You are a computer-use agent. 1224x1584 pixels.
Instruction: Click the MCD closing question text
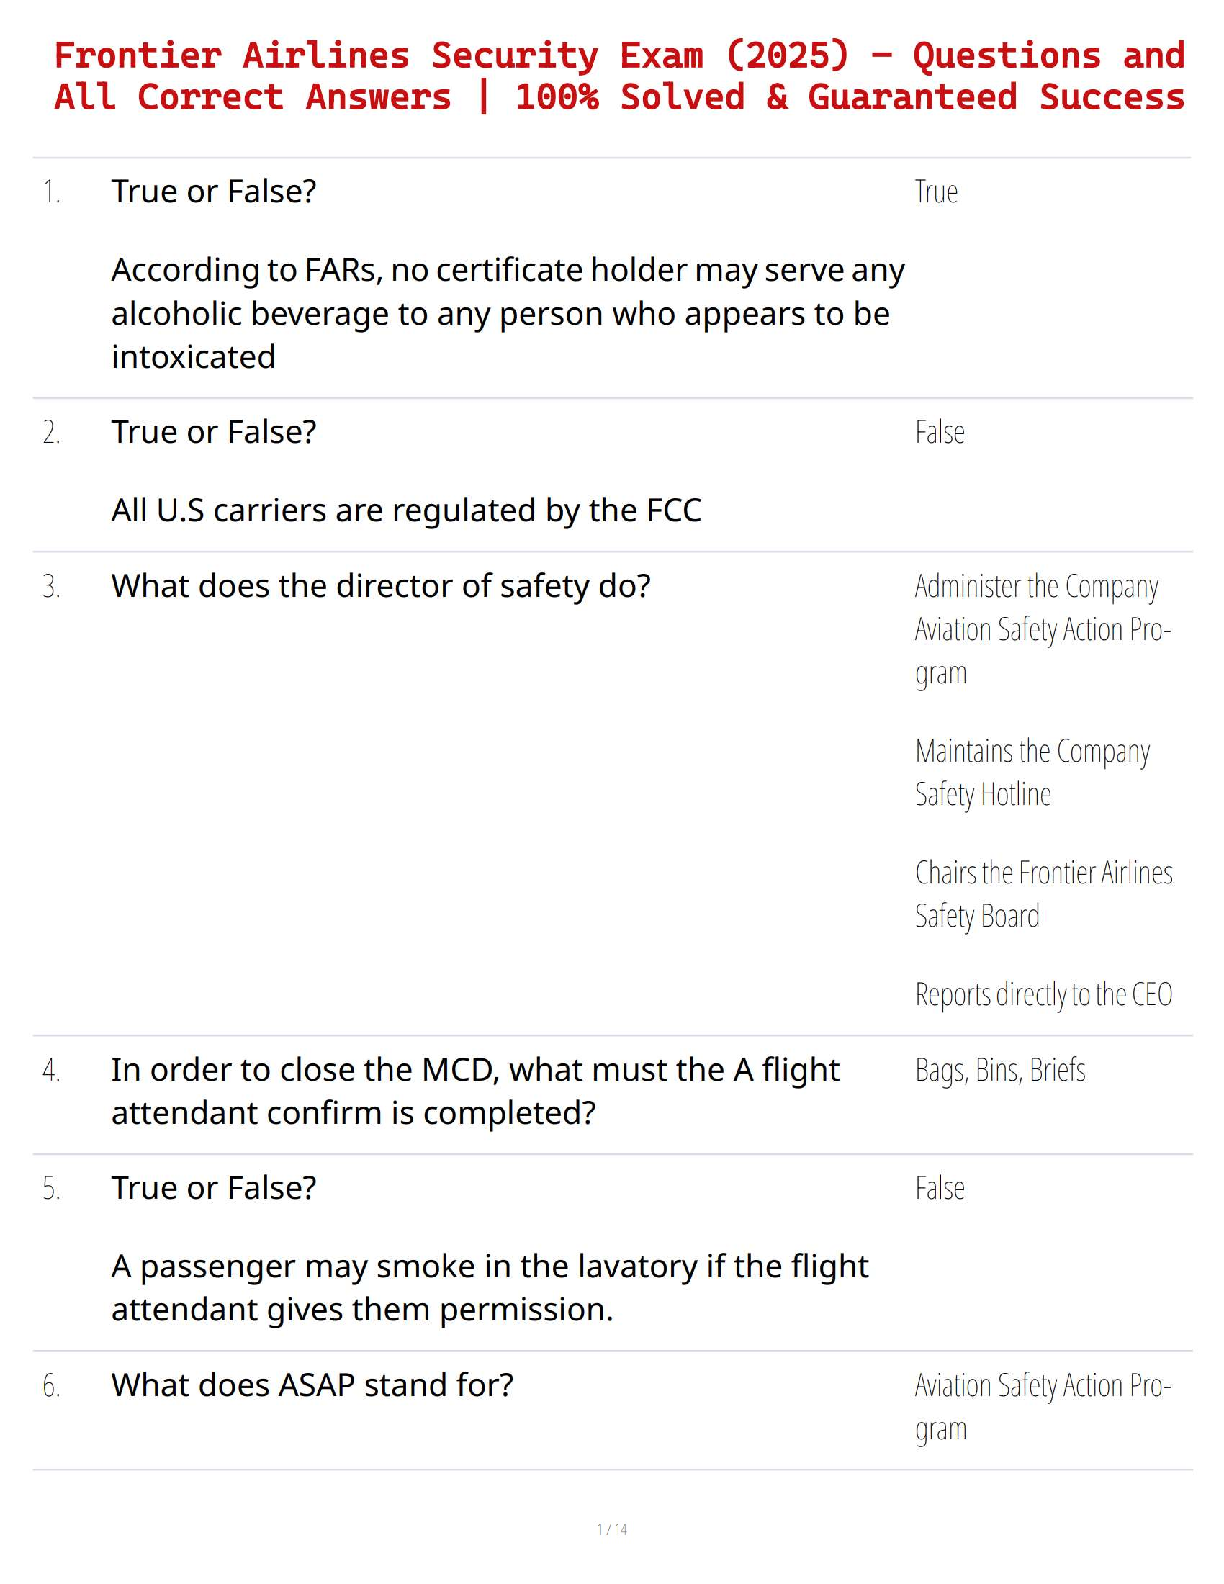tap(475, 1091)
